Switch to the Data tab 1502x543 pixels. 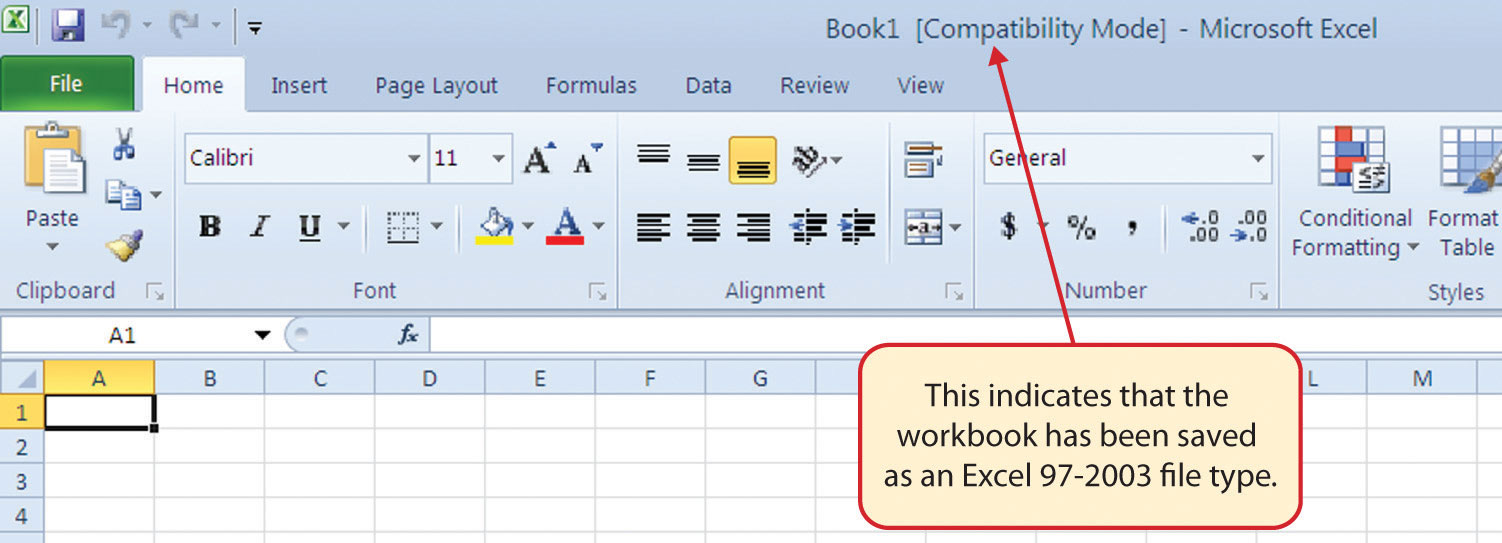click(708, 86)
